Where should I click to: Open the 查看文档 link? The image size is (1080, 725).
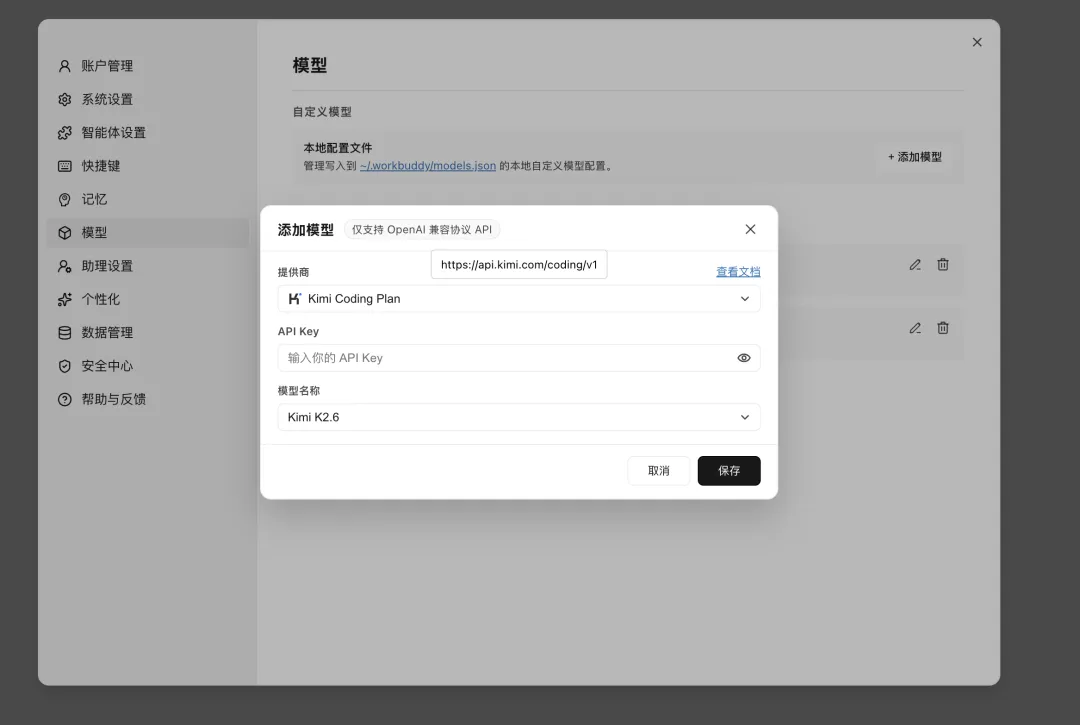point(738,272)
